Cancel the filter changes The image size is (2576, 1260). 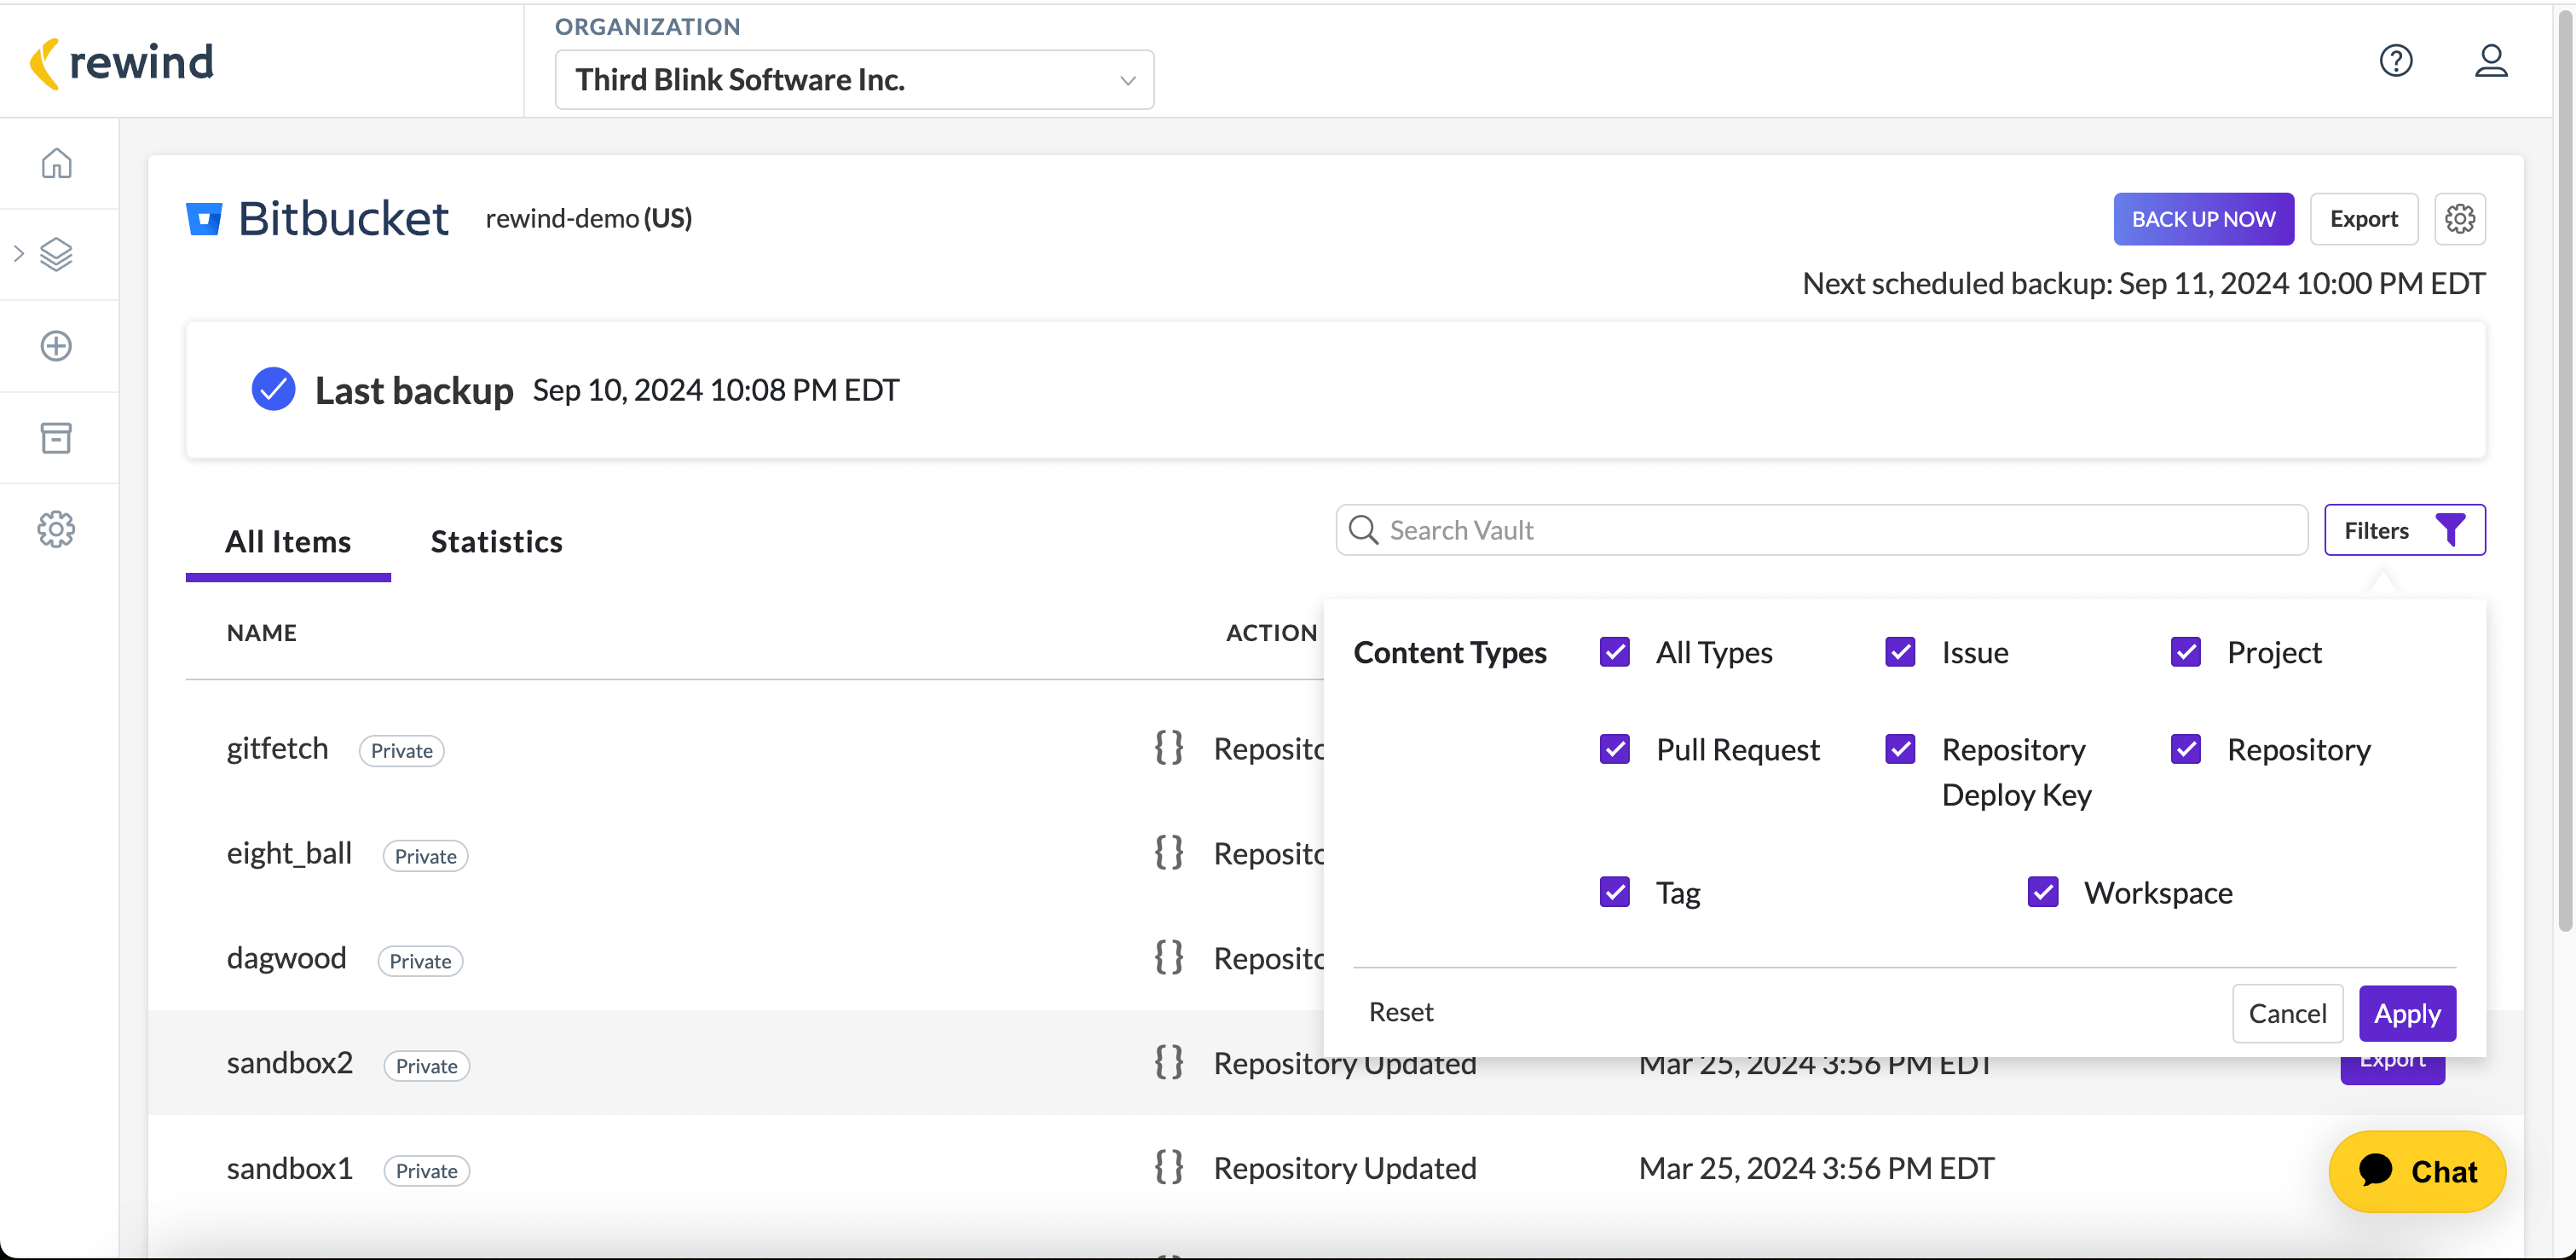pyautogui.click(x=2287, y=1014)
